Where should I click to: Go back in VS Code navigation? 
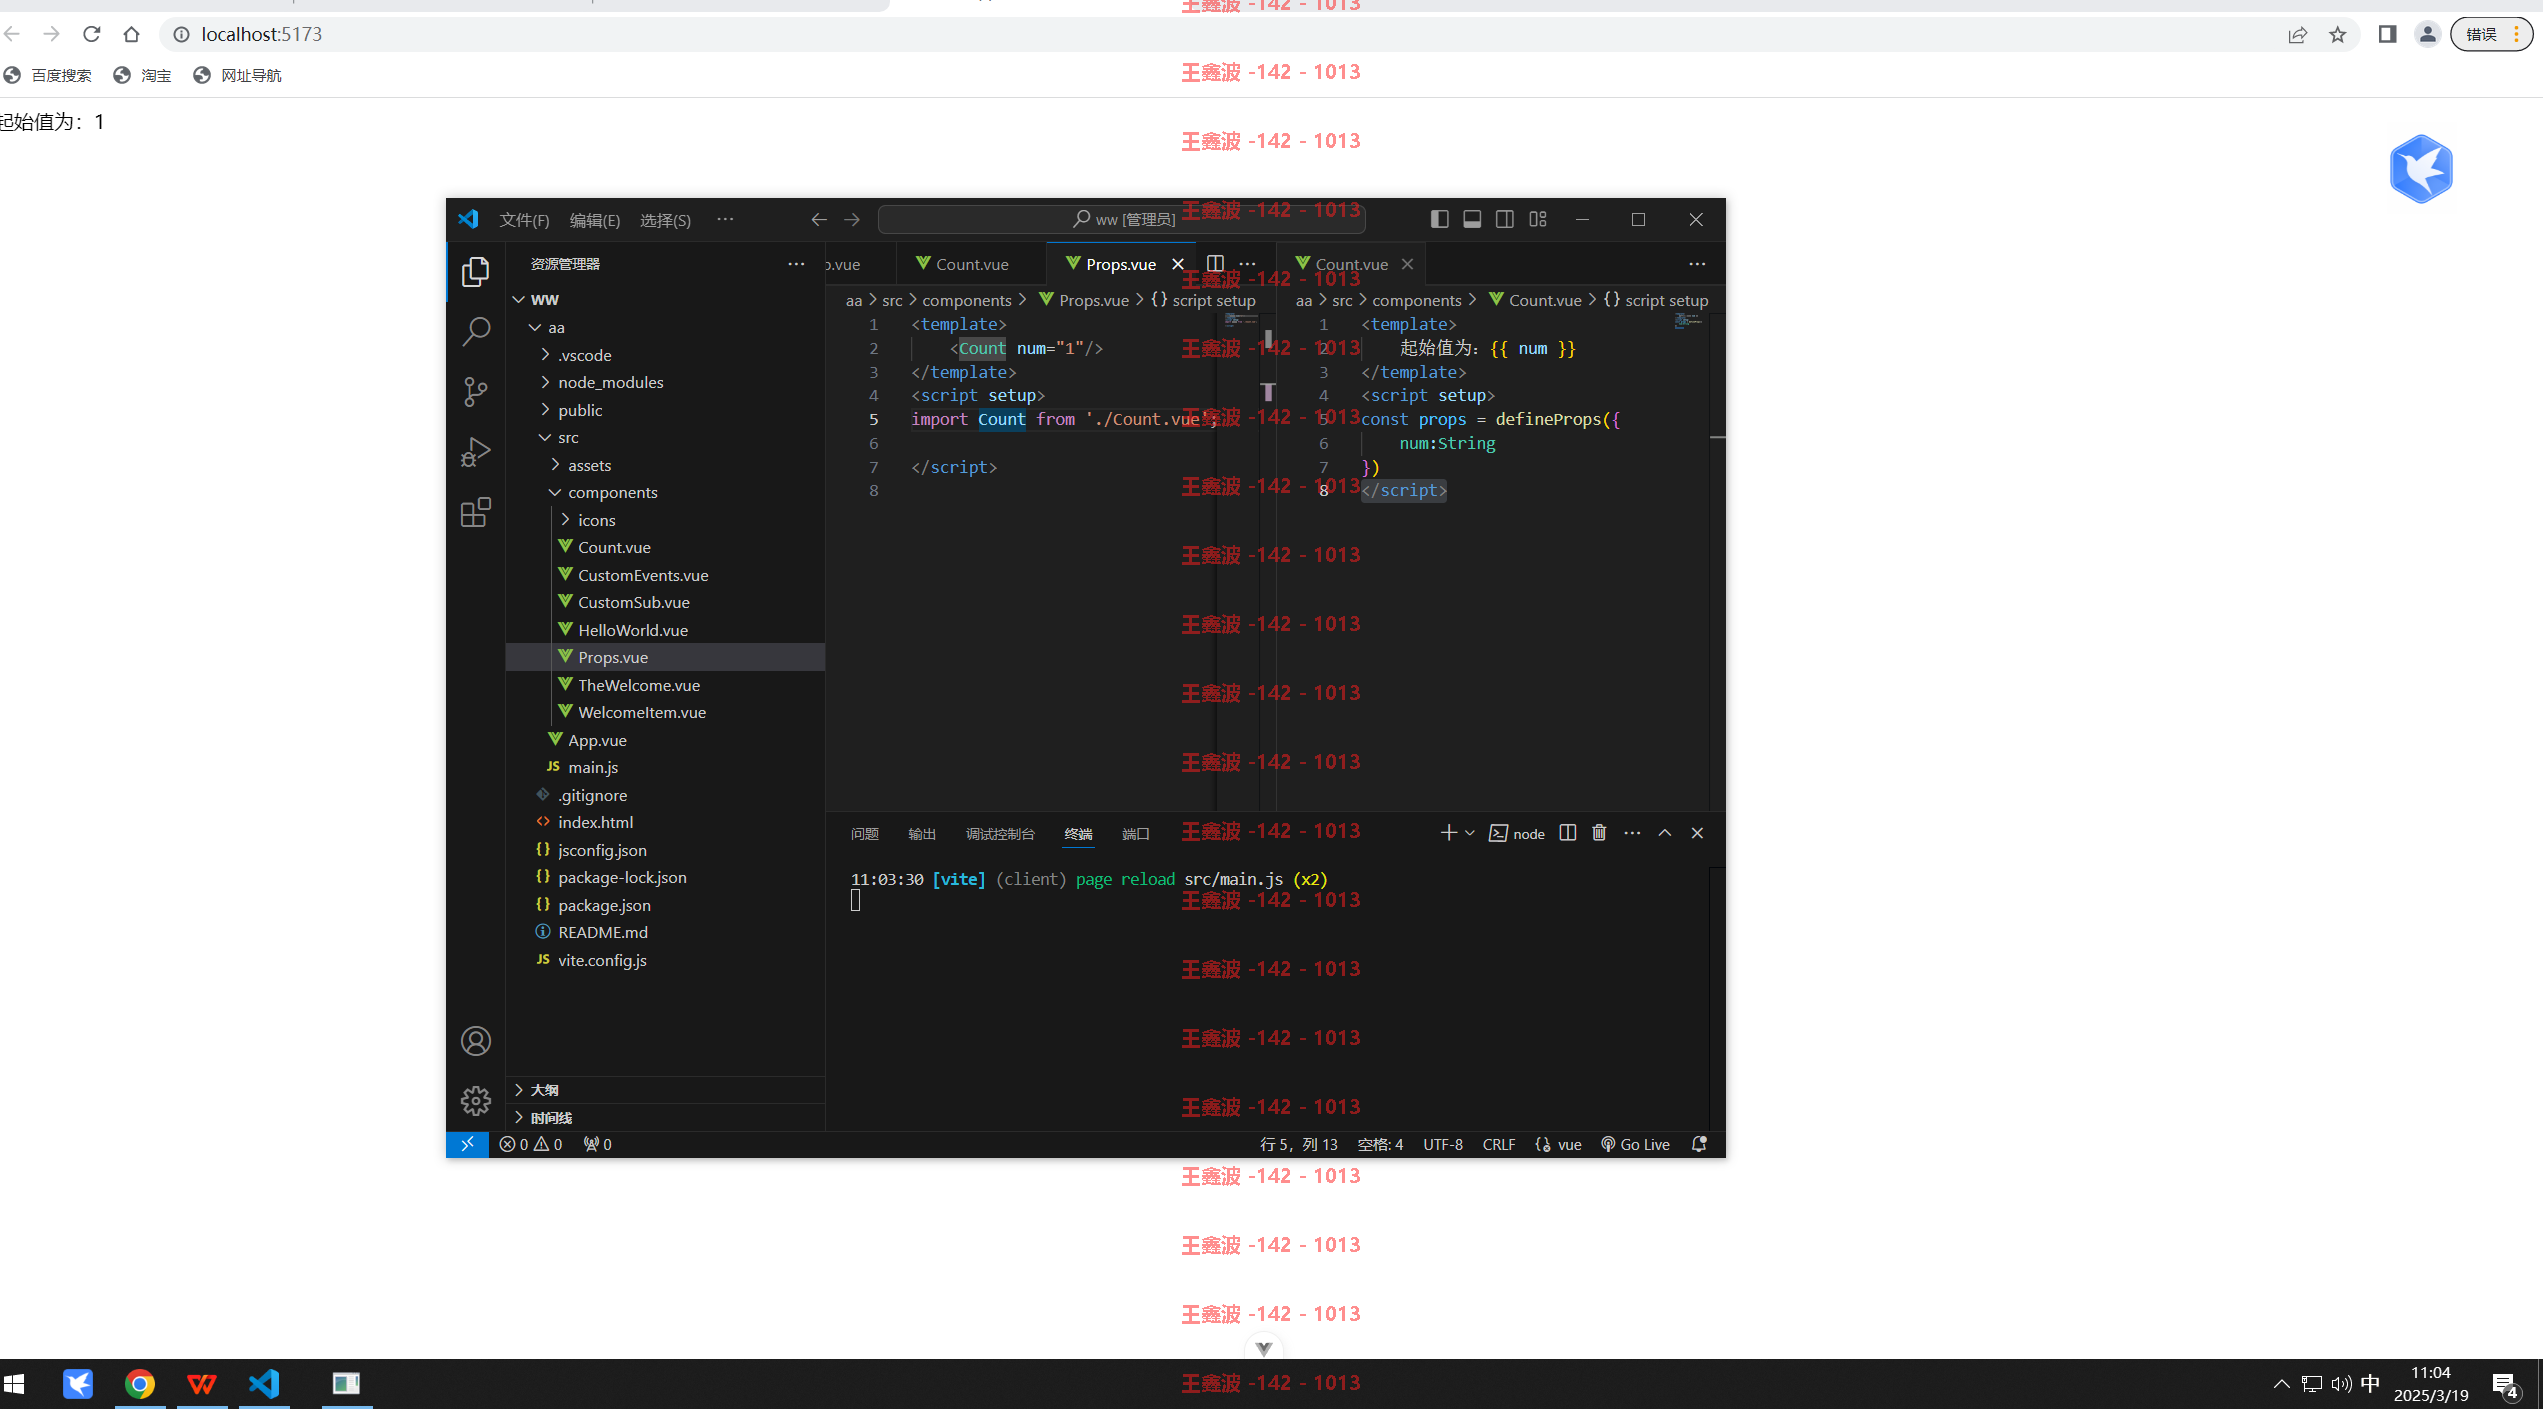tap(819, 219)
